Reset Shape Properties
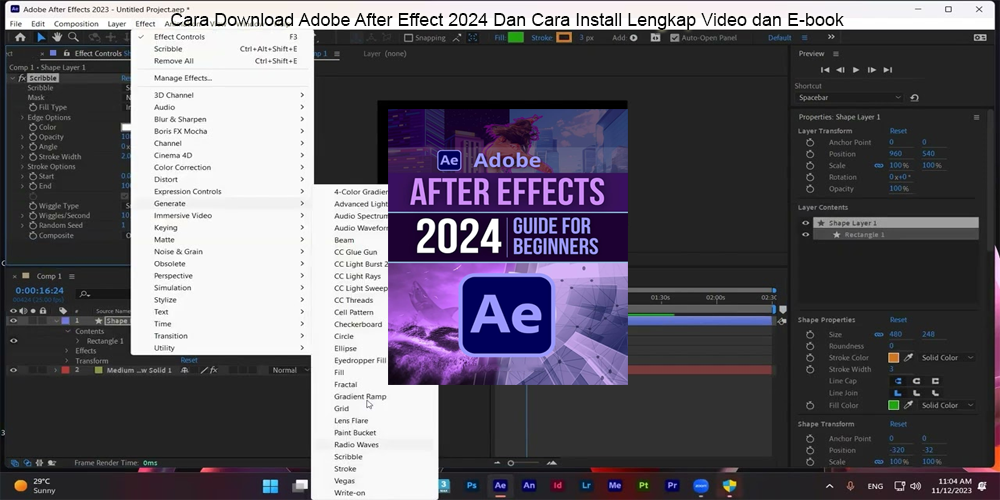 coord(898,320)
